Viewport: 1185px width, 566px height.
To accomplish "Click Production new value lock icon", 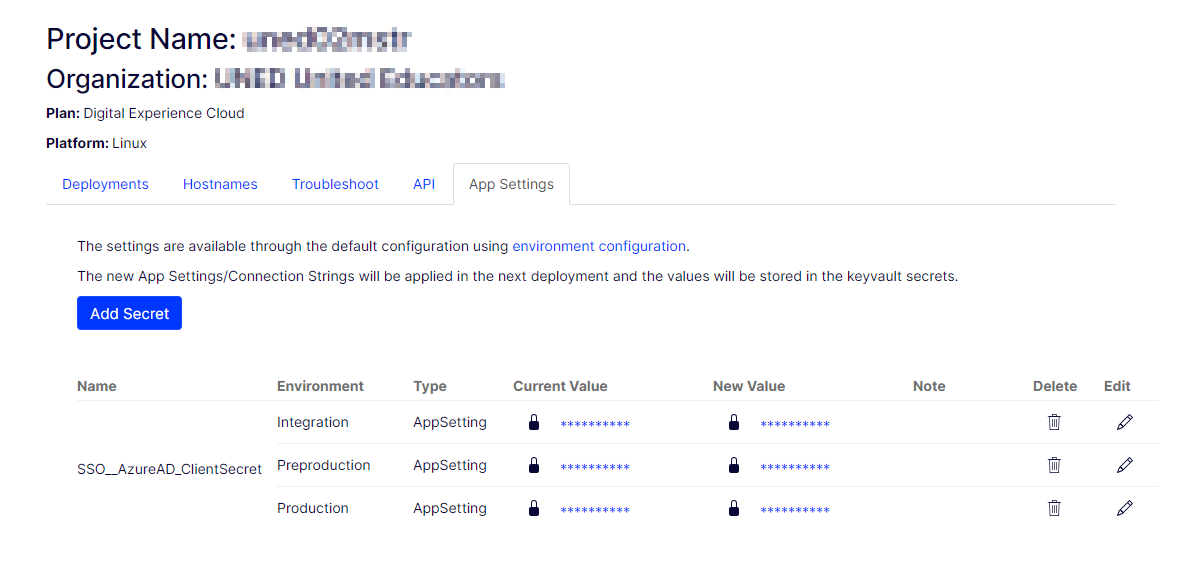I will click(x=734, y=508).
